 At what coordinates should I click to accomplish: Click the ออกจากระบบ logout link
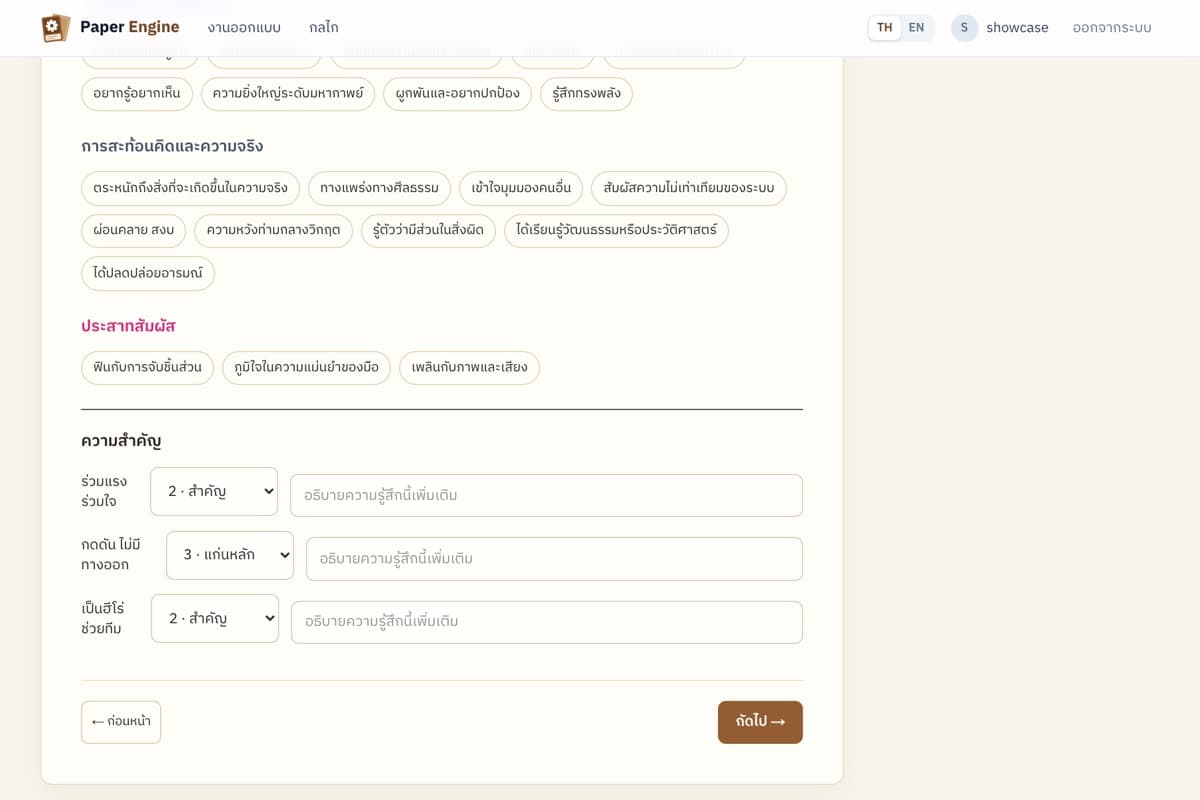point(1112,28)
